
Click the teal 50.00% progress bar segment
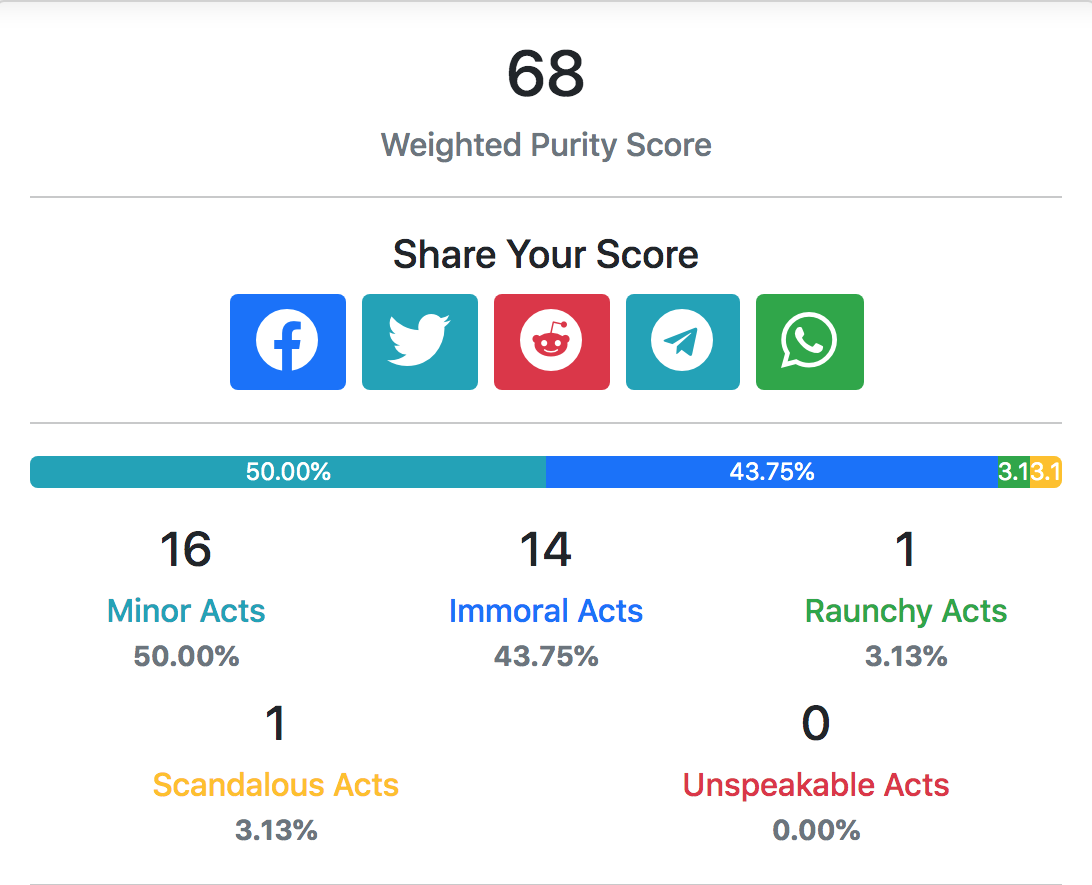288,472
